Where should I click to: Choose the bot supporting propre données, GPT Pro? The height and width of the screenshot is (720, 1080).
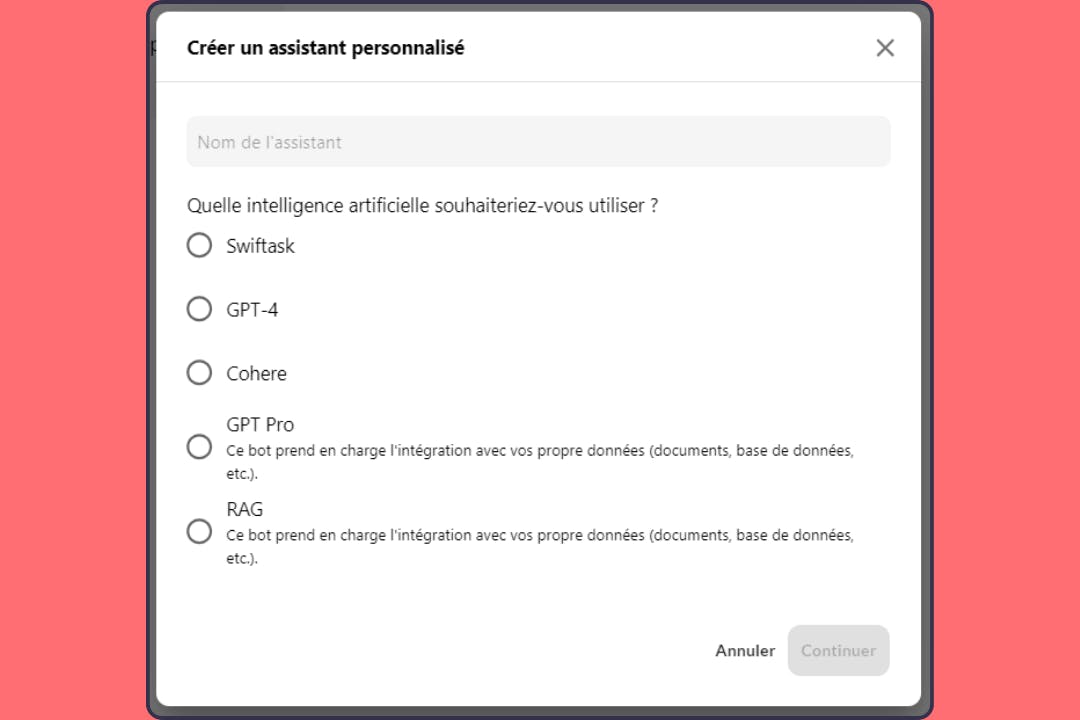(199, 446)
